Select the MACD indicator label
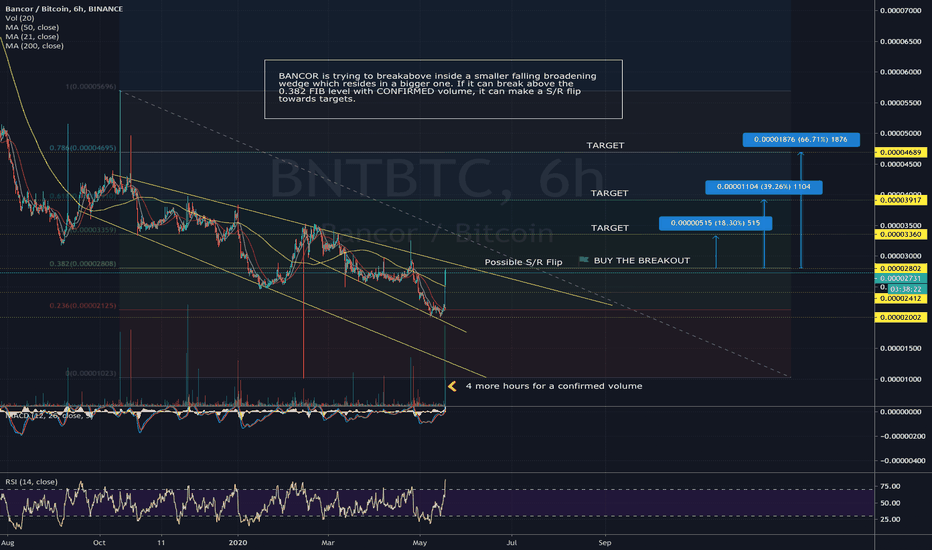The image size is (932, 550). click(49, 415)
